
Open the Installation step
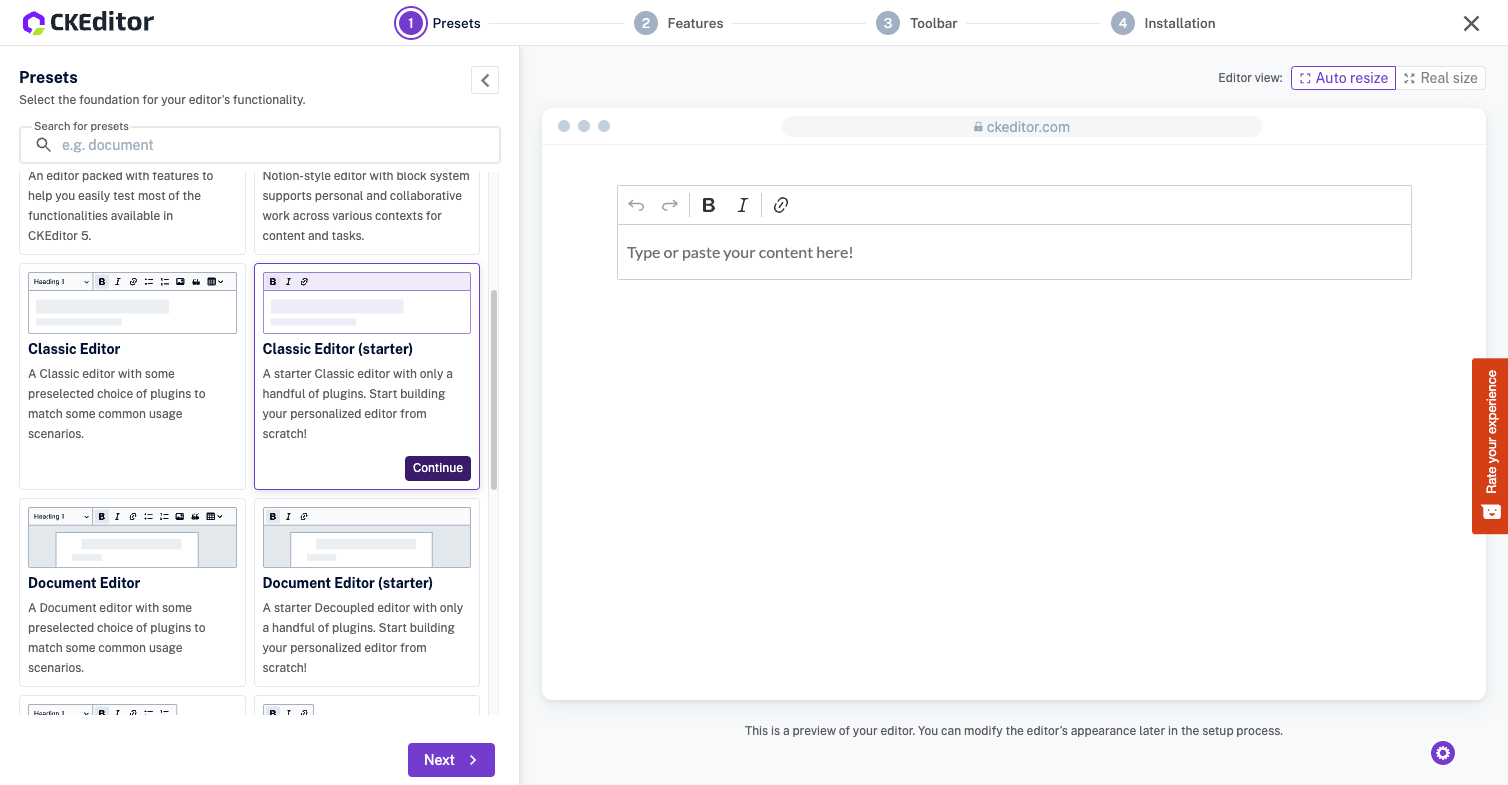pos(1164,23)
